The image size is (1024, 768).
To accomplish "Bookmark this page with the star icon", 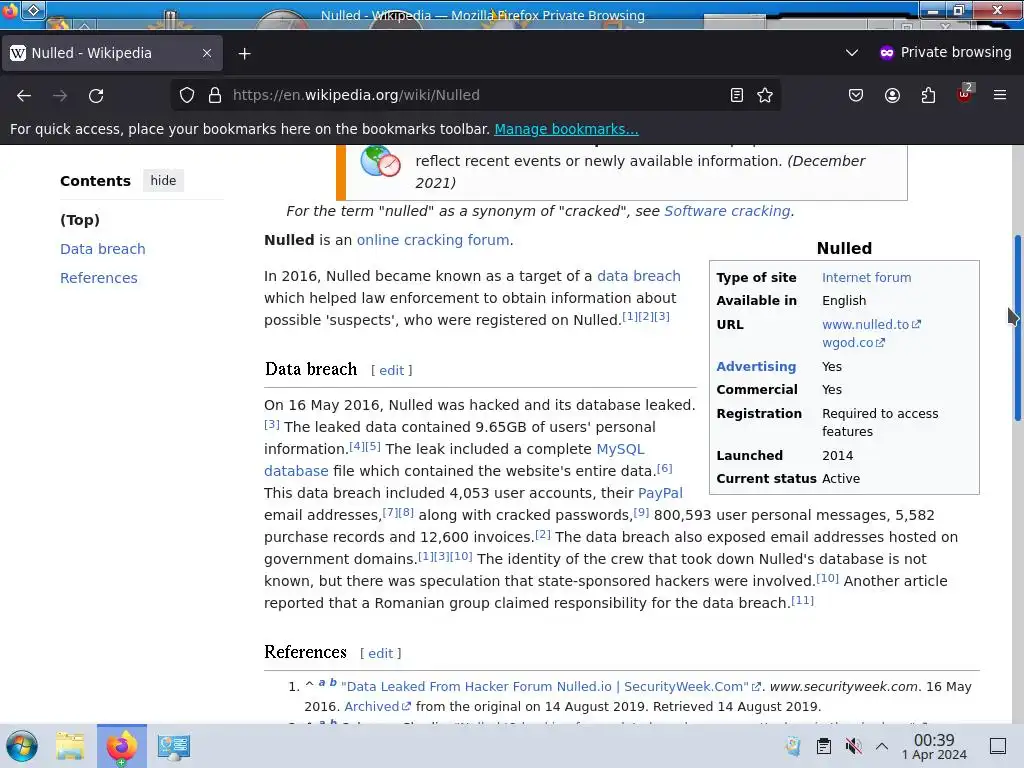I will pos(765,95).
